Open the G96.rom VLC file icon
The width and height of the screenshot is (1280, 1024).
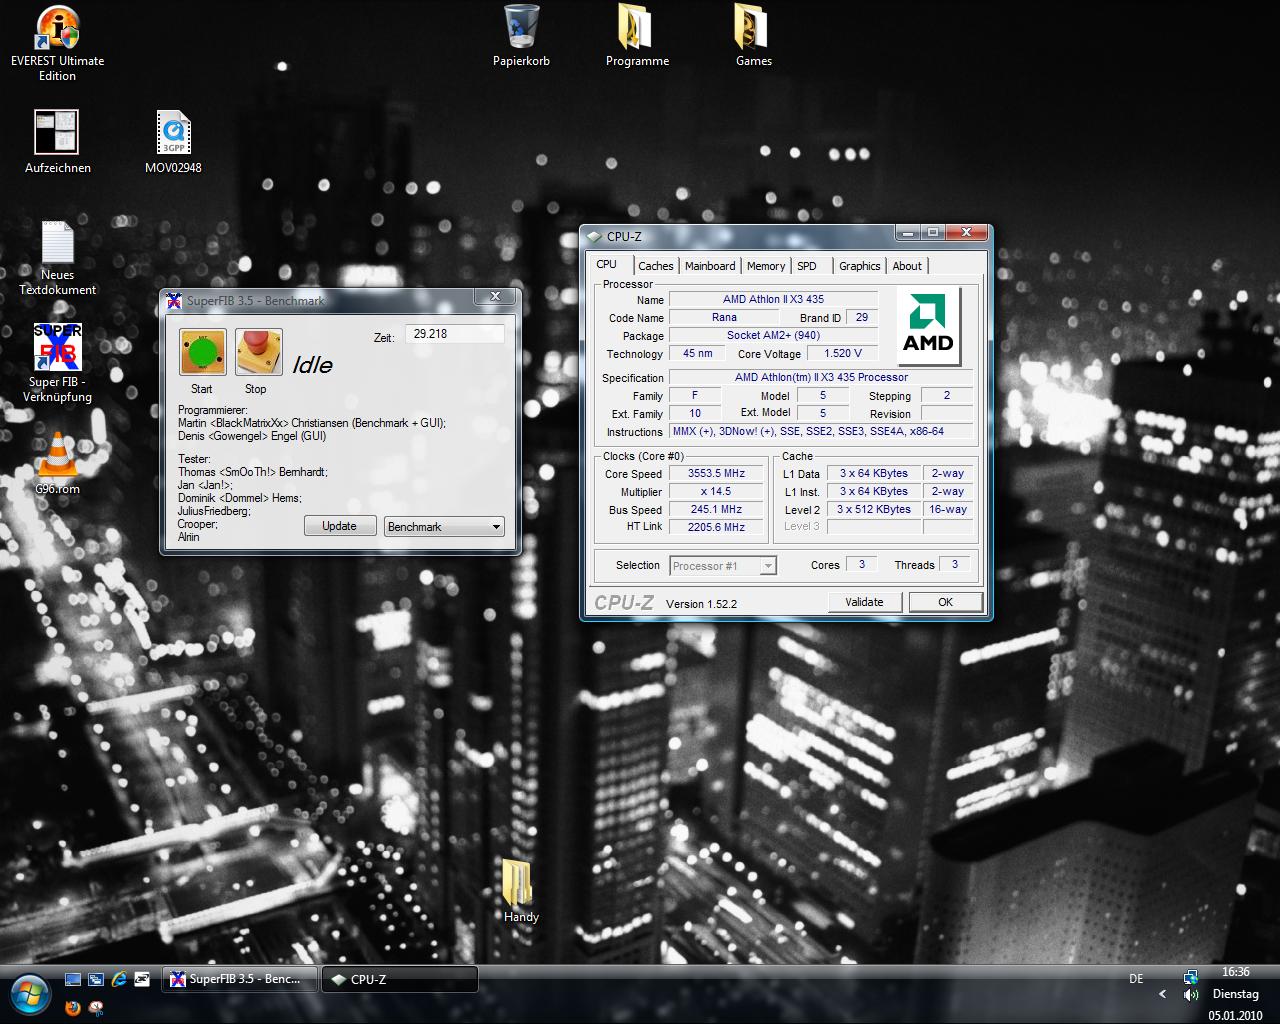[57, 463]
